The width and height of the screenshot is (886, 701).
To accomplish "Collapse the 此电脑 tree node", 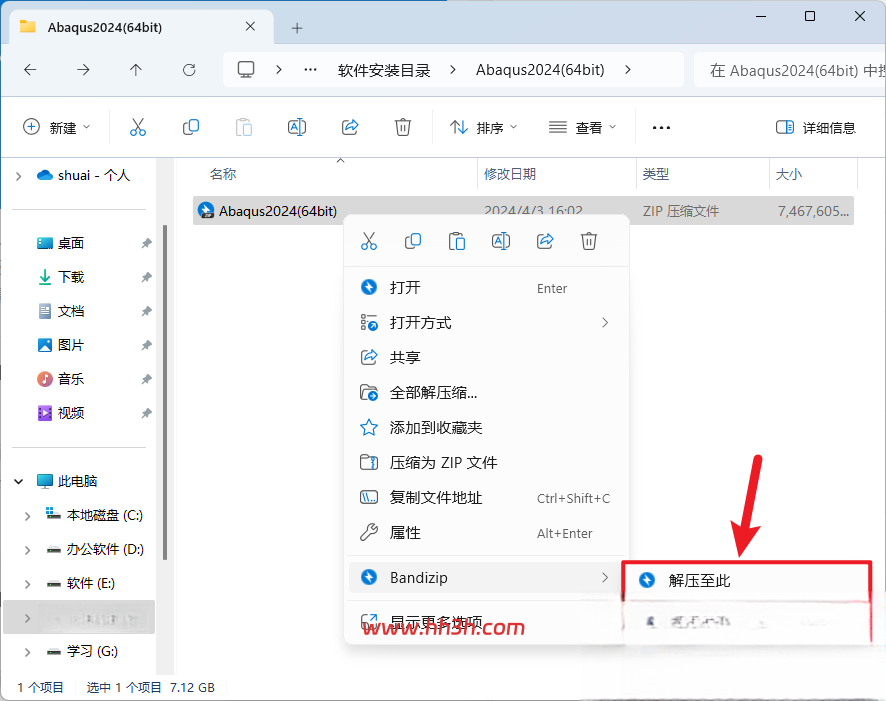I will [19, 481].
